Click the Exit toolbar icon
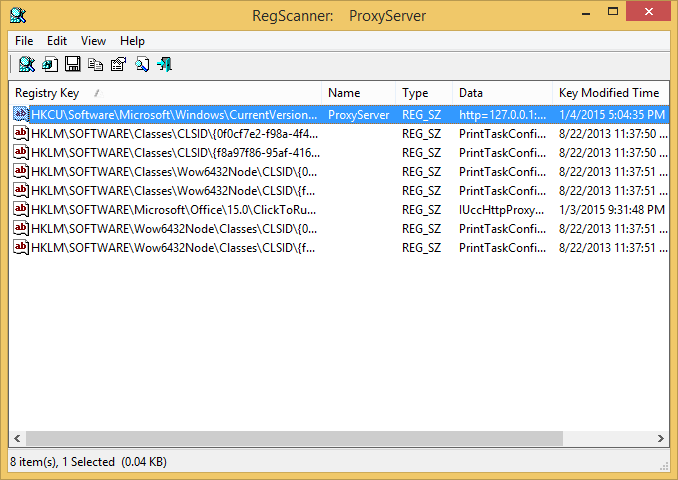This screenshot has width=678, height=480. 165,65
